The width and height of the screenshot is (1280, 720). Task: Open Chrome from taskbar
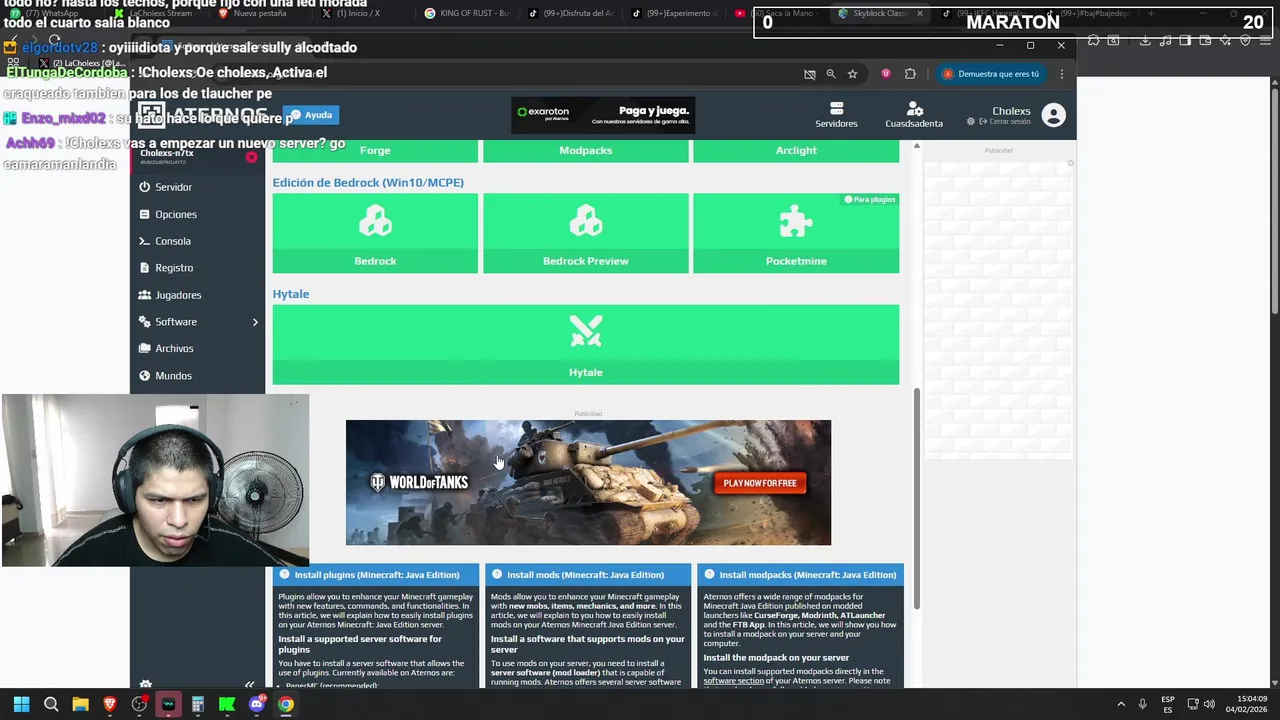pyautogui.click(x=286, y=704)
